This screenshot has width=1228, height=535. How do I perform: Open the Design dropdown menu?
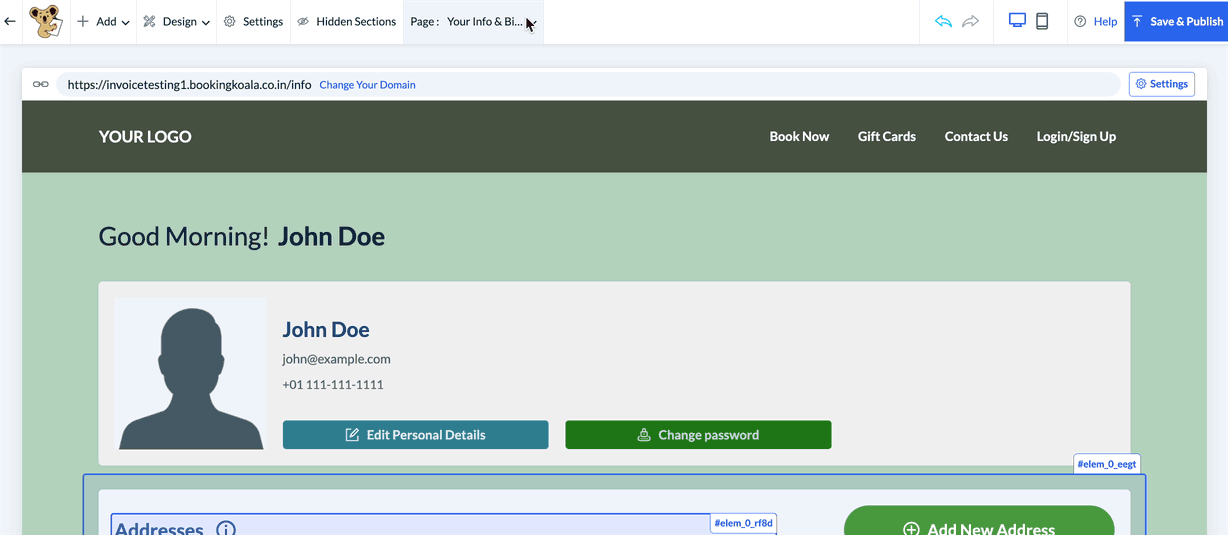pos(176,21)
